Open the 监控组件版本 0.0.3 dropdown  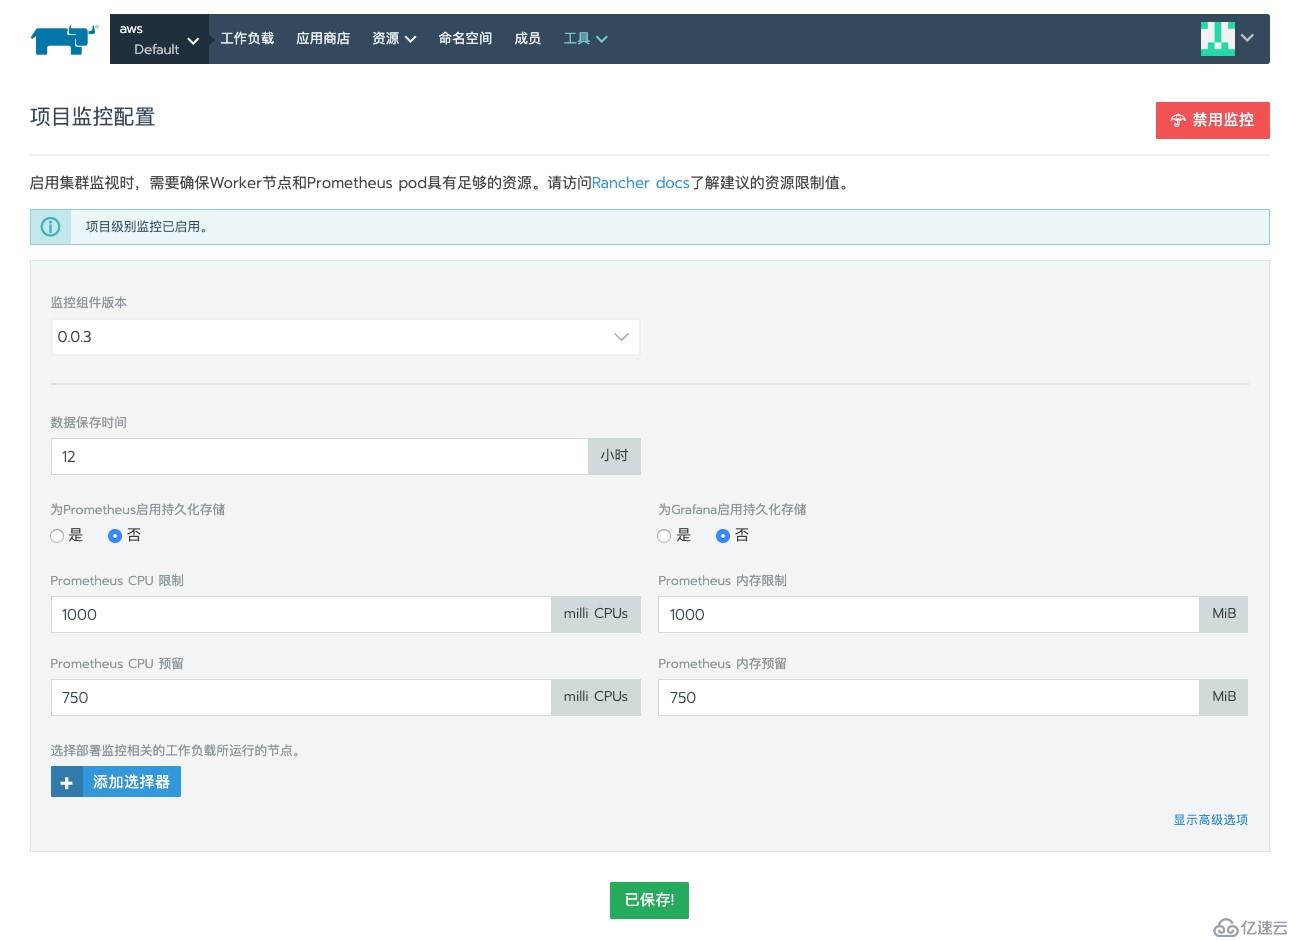pos(345,337)
